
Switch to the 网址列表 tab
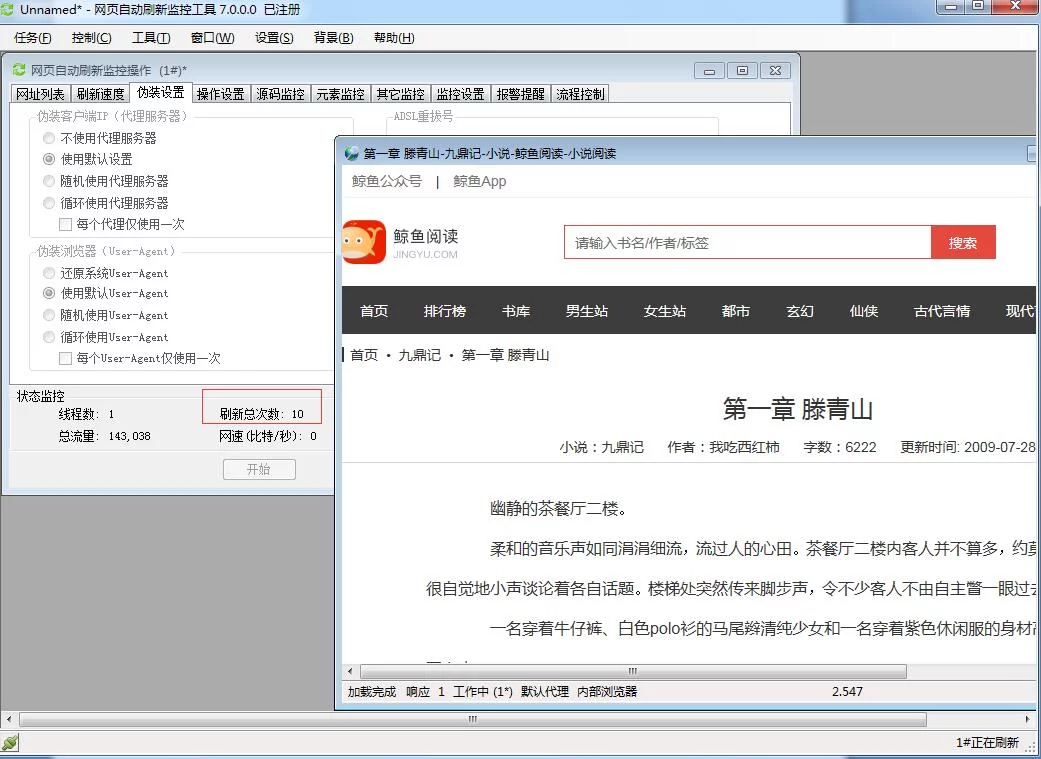(40, 94)
